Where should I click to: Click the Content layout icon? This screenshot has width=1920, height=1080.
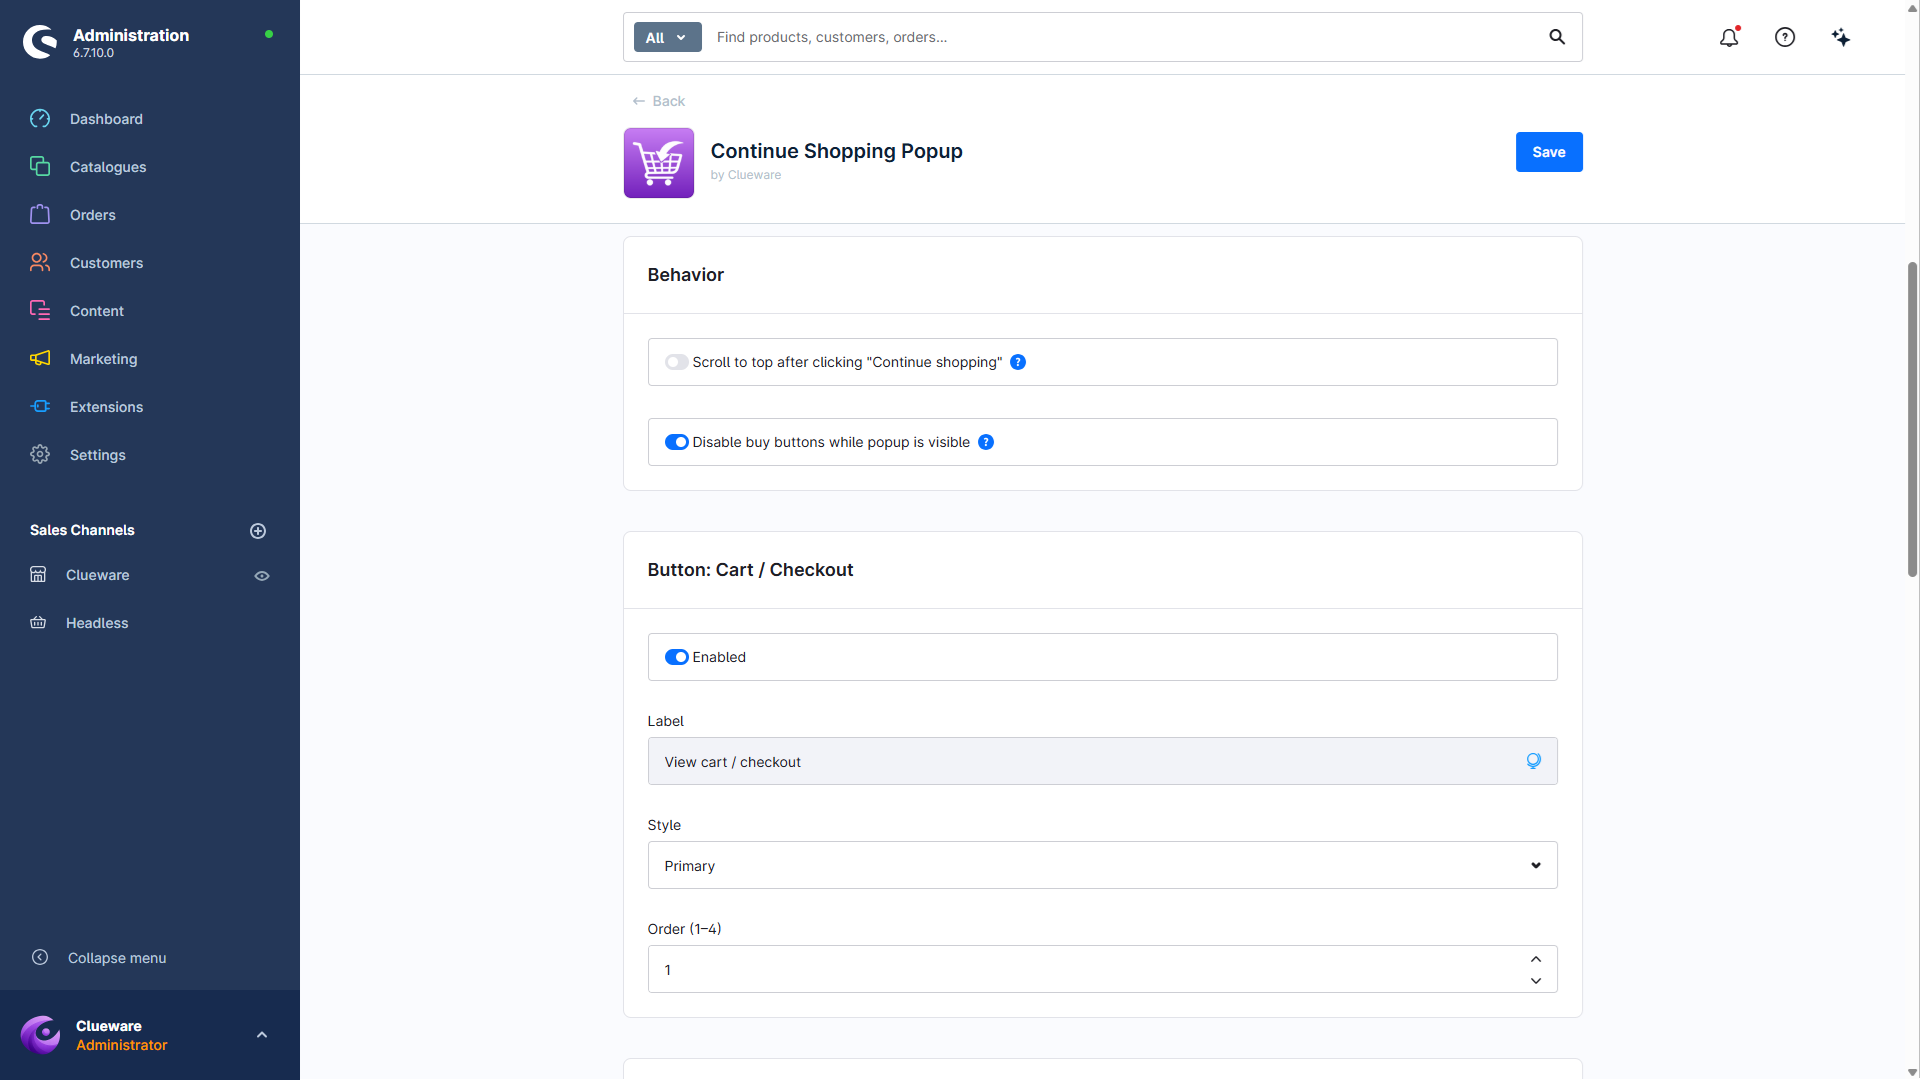click(40, 311)
